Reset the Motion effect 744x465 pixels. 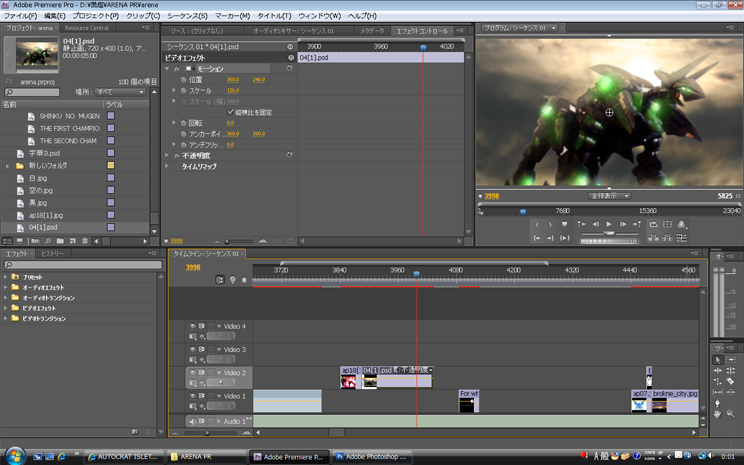[290, 69]
